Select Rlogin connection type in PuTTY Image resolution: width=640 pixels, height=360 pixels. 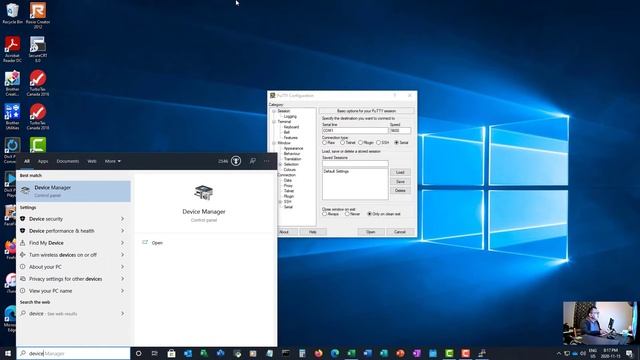360,142
